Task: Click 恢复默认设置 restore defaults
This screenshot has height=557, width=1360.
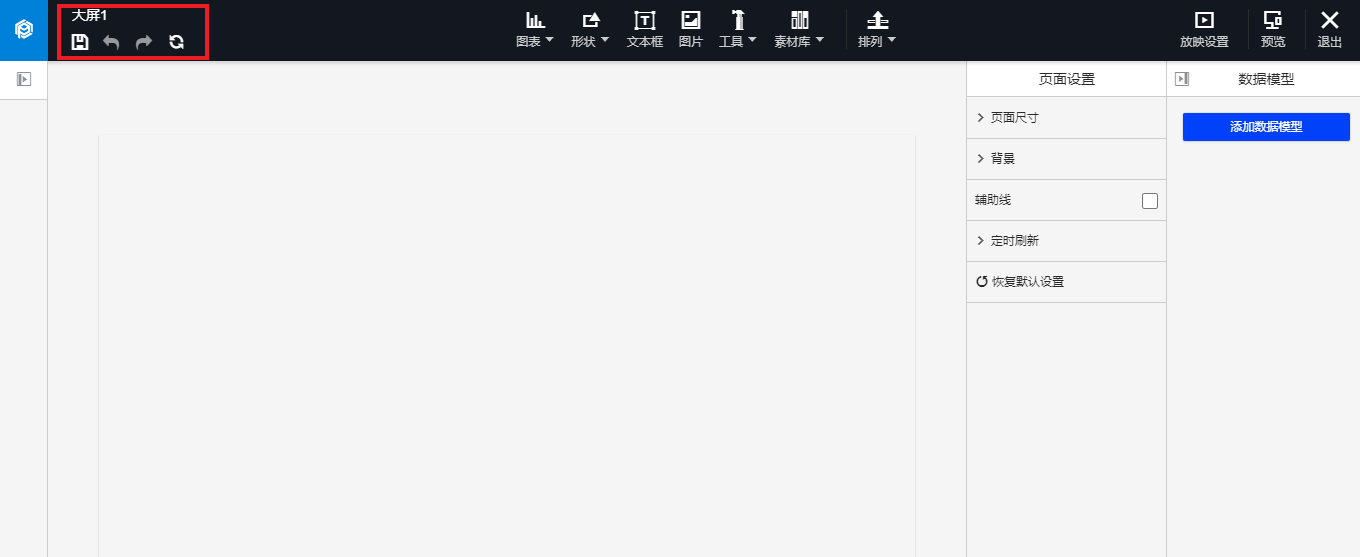Action: [x=1020, y=282]
